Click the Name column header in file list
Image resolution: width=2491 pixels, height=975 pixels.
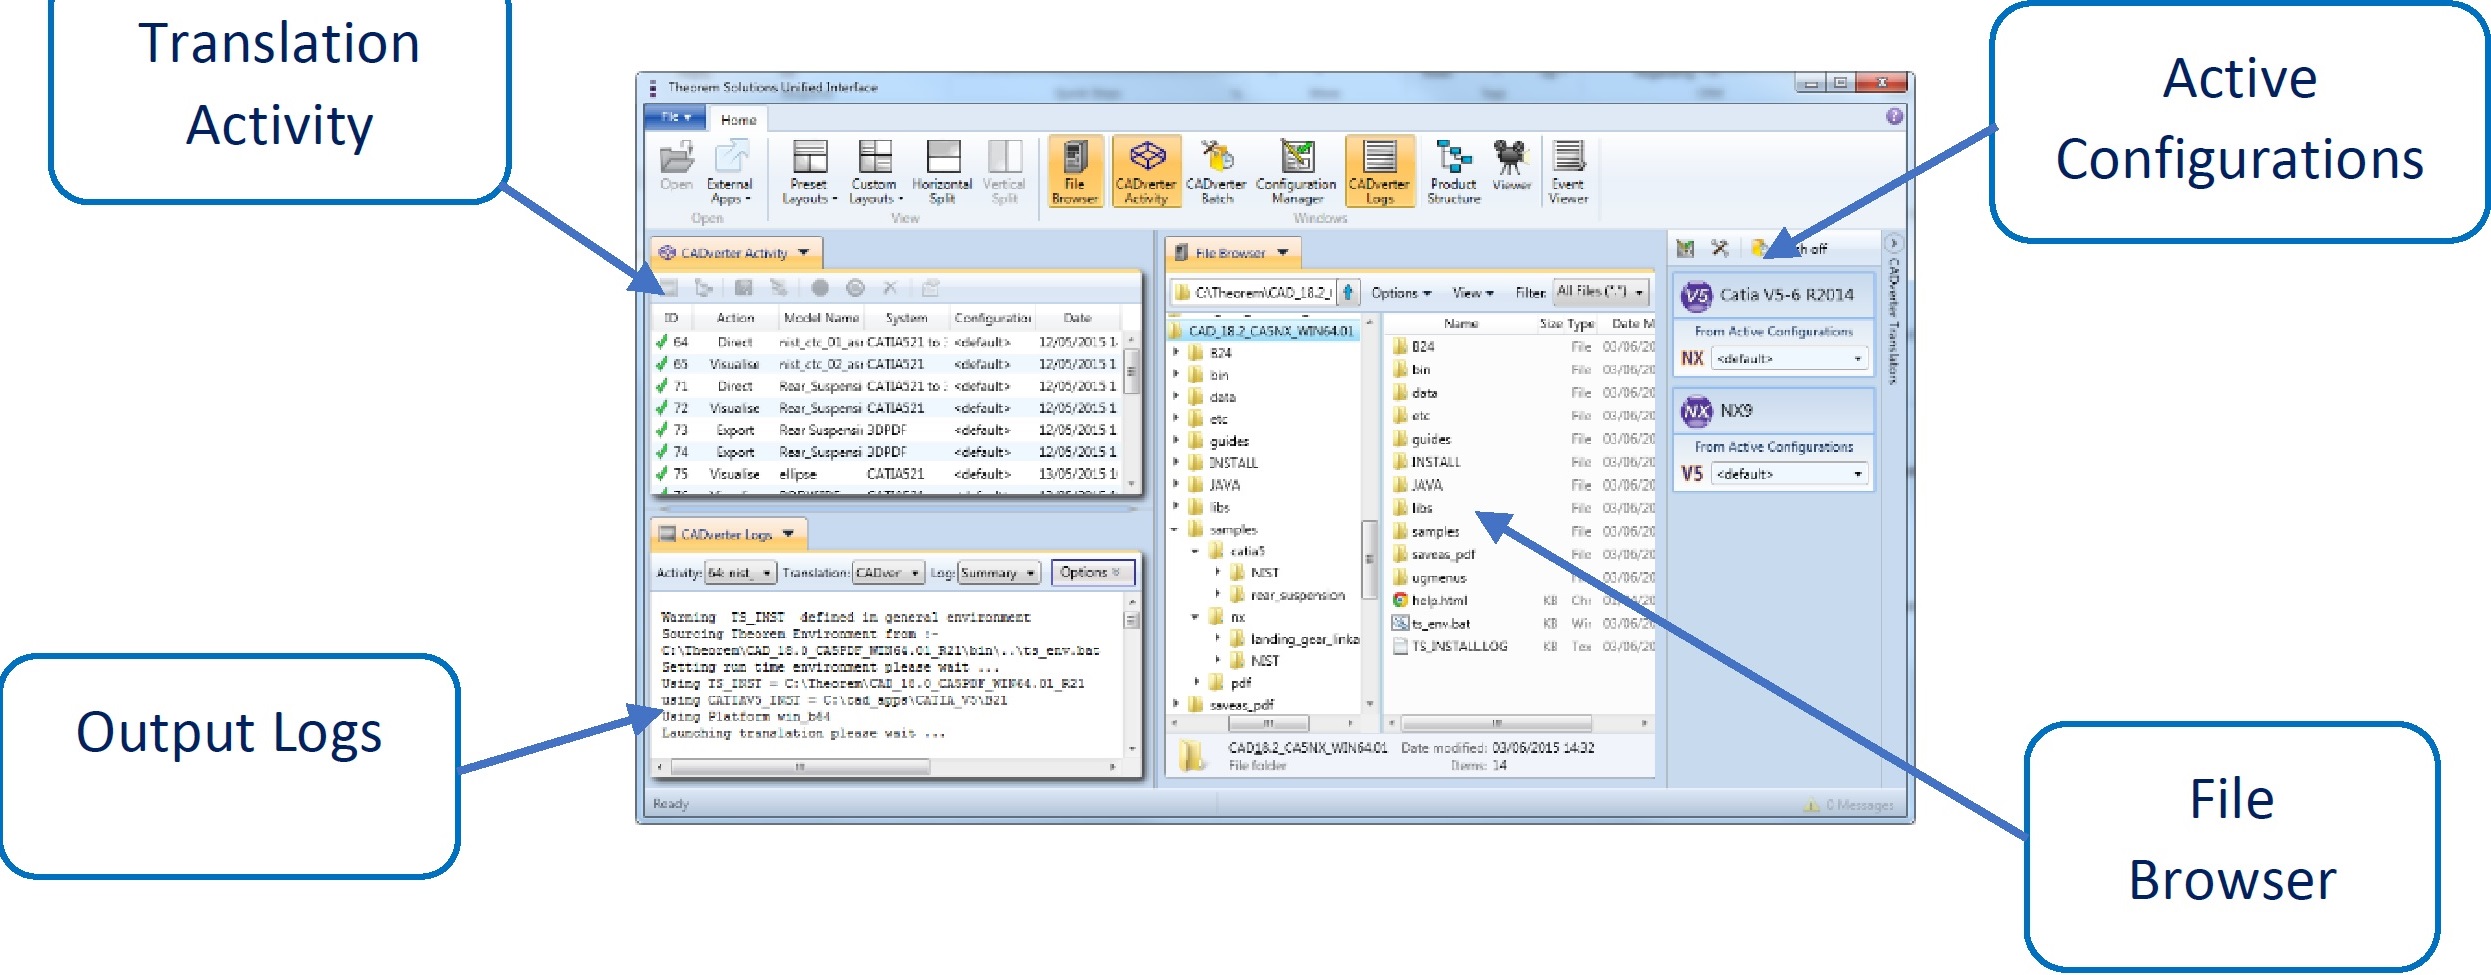pos(1460,324)
